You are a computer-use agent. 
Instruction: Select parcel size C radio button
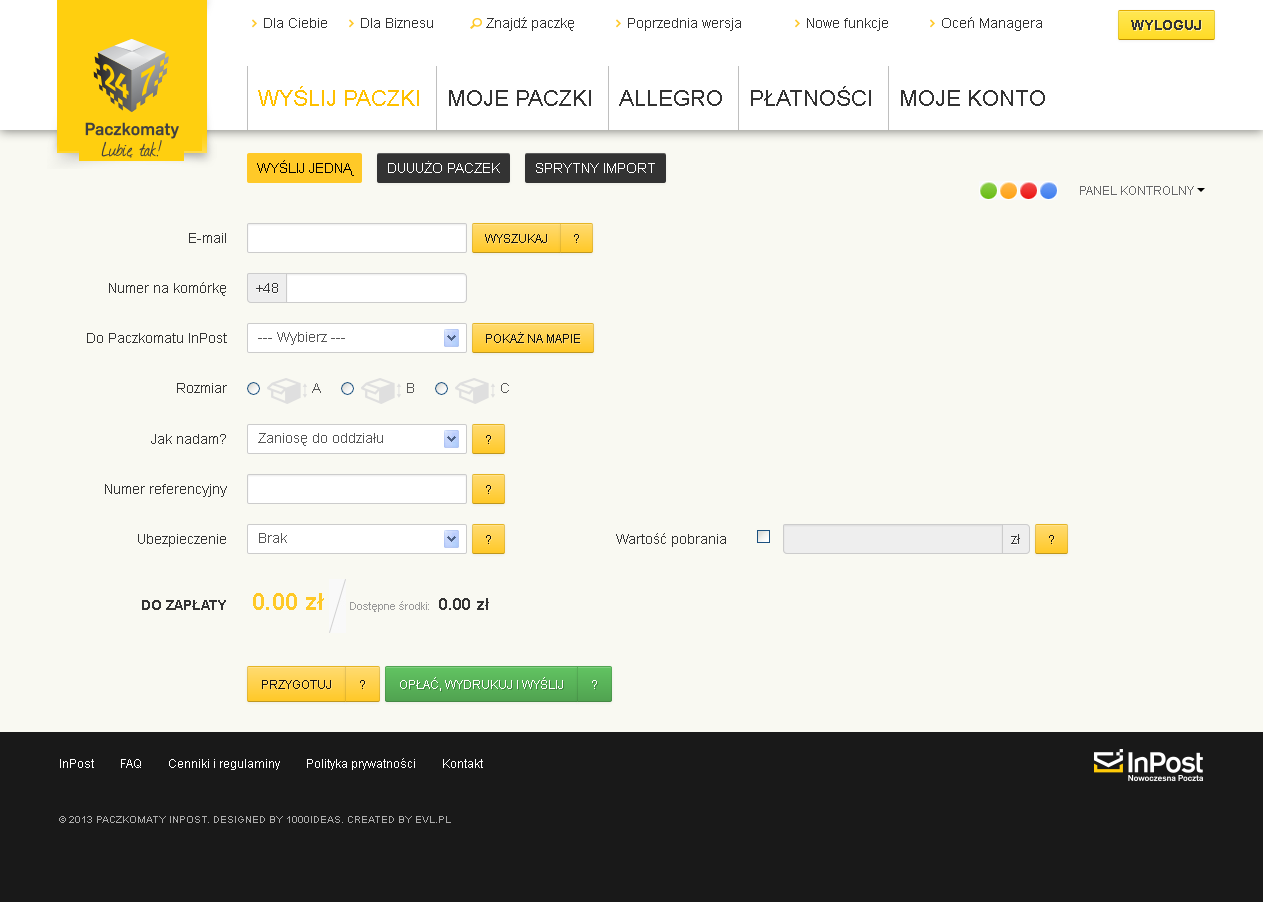442,389
